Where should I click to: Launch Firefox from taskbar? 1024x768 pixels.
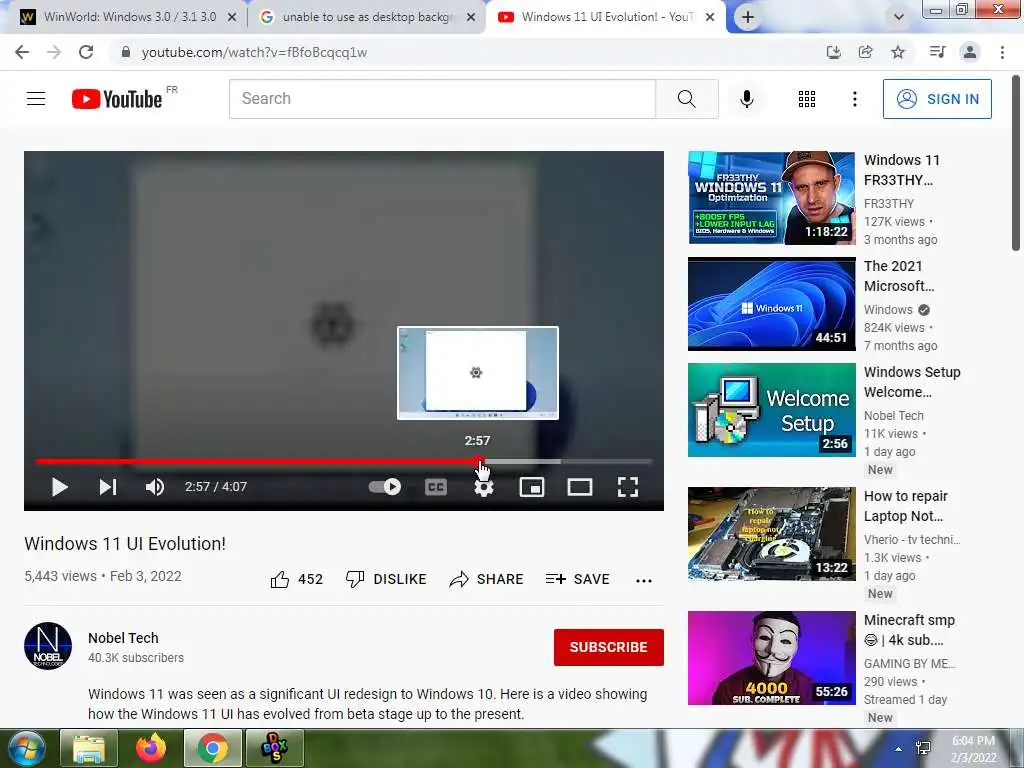point(151,748)
